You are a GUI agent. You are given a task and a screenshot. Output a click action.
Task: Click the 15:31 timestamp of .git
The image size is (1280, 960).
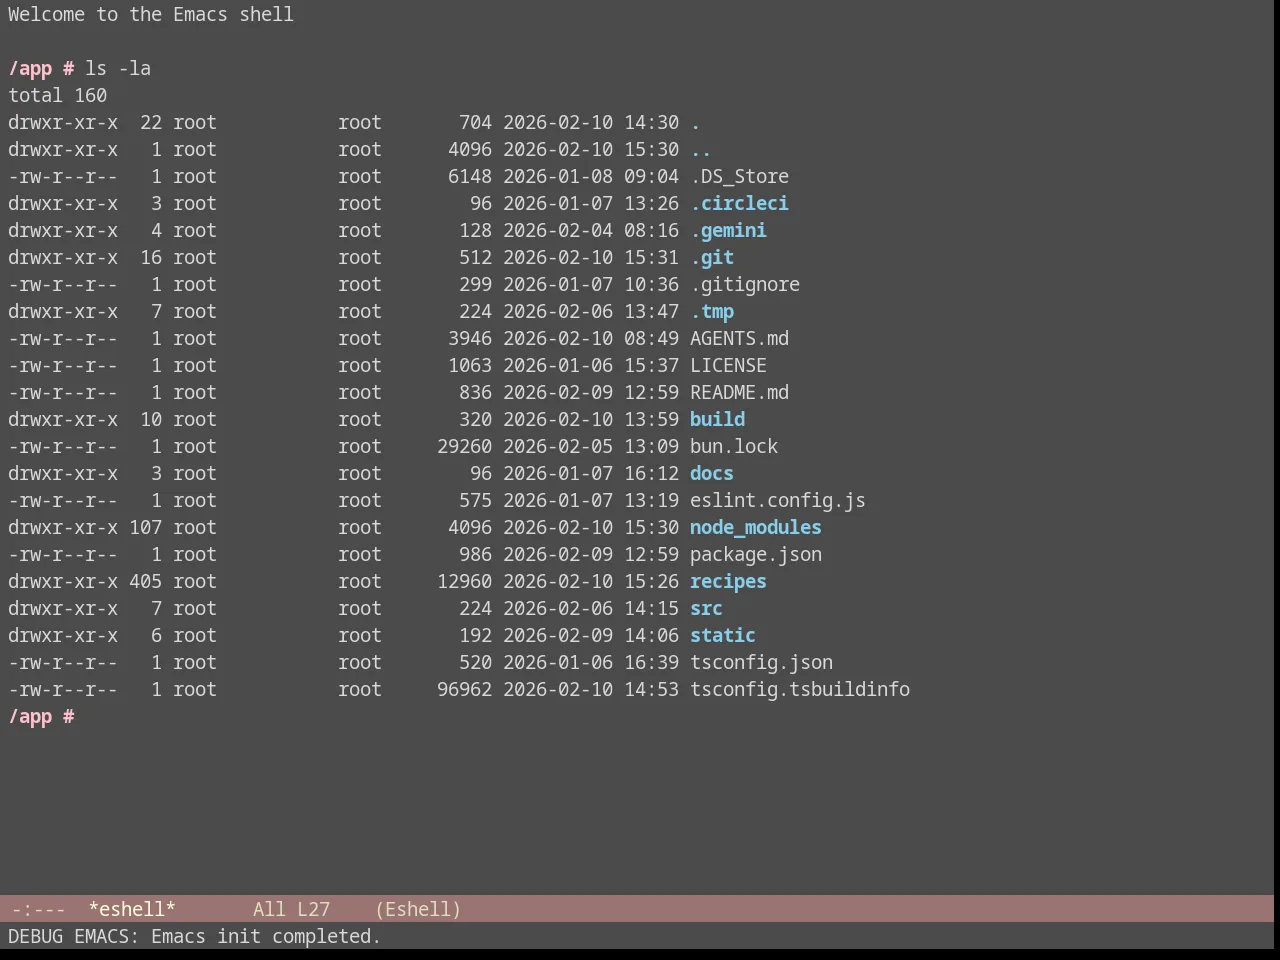point(652,257)
